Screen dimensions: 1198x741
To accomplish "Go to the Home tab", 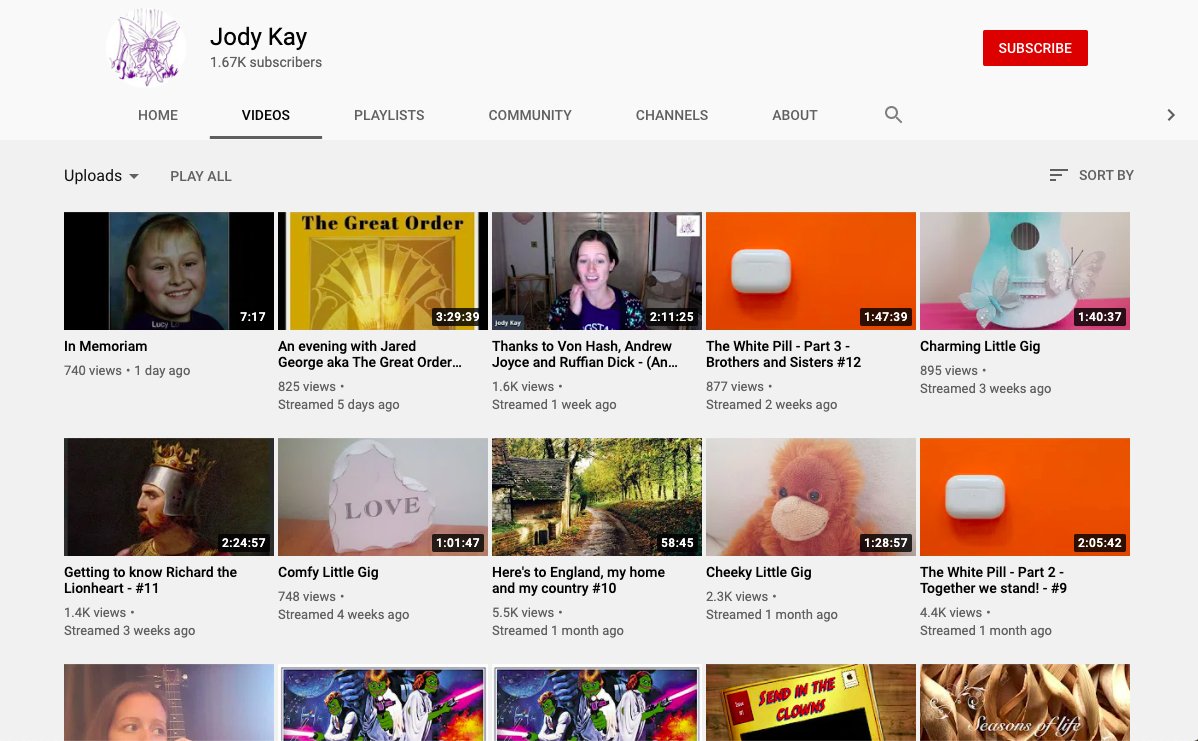I will click(158, 115).
